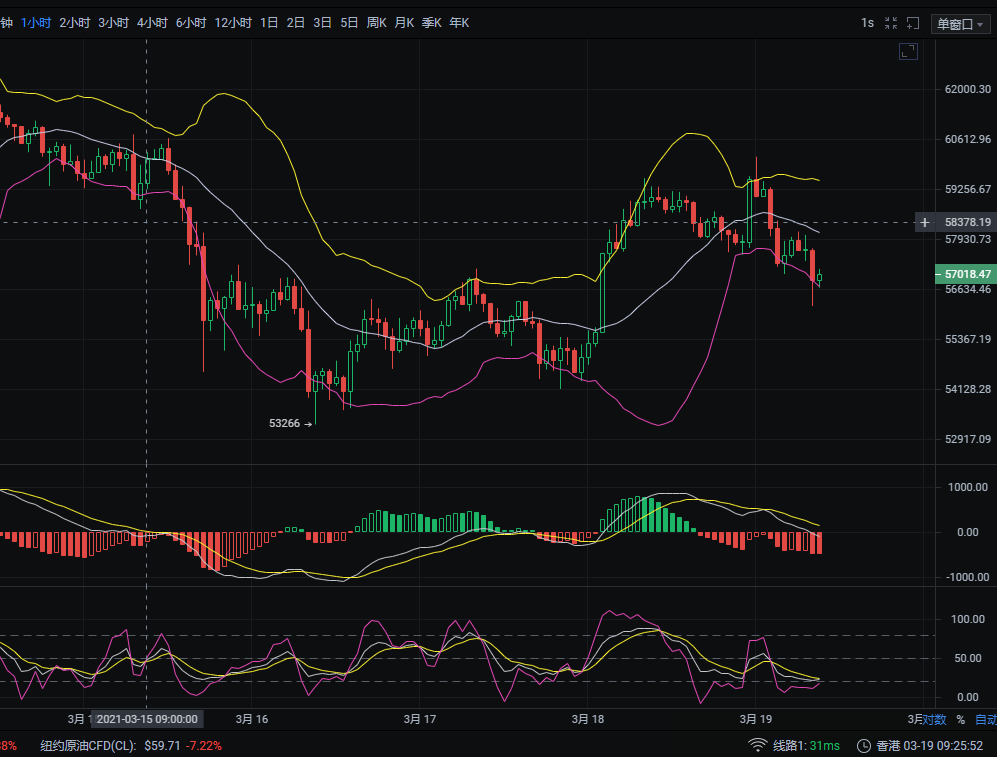Open the chart fullscreen expand icon
Image resolution: width=997 pixels, height=757 pixels.
[908, 52]
